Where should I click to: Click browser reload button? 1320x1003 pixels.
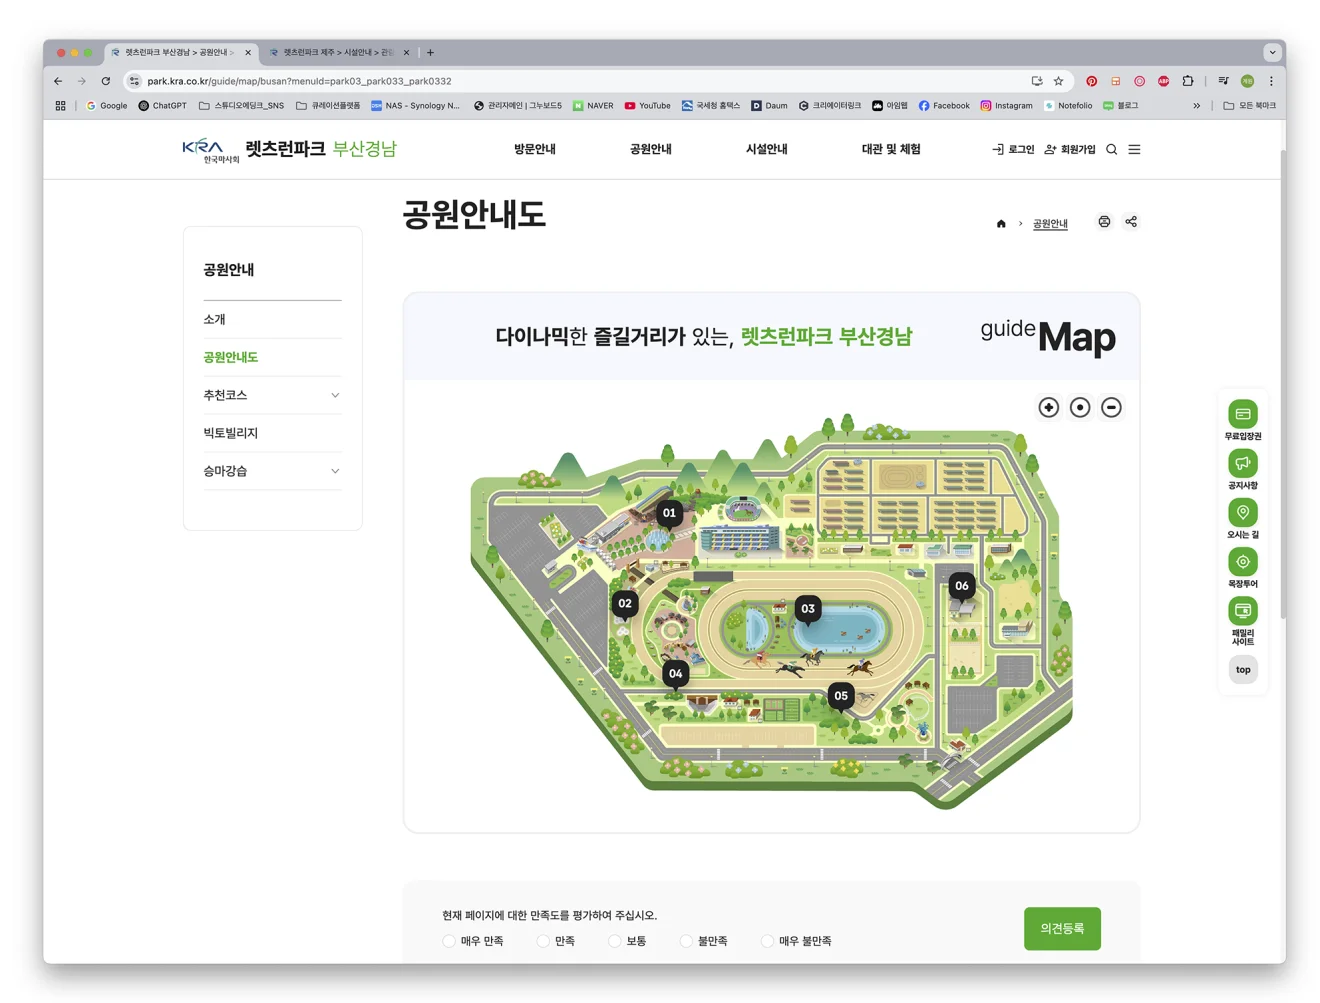(105, 81)
